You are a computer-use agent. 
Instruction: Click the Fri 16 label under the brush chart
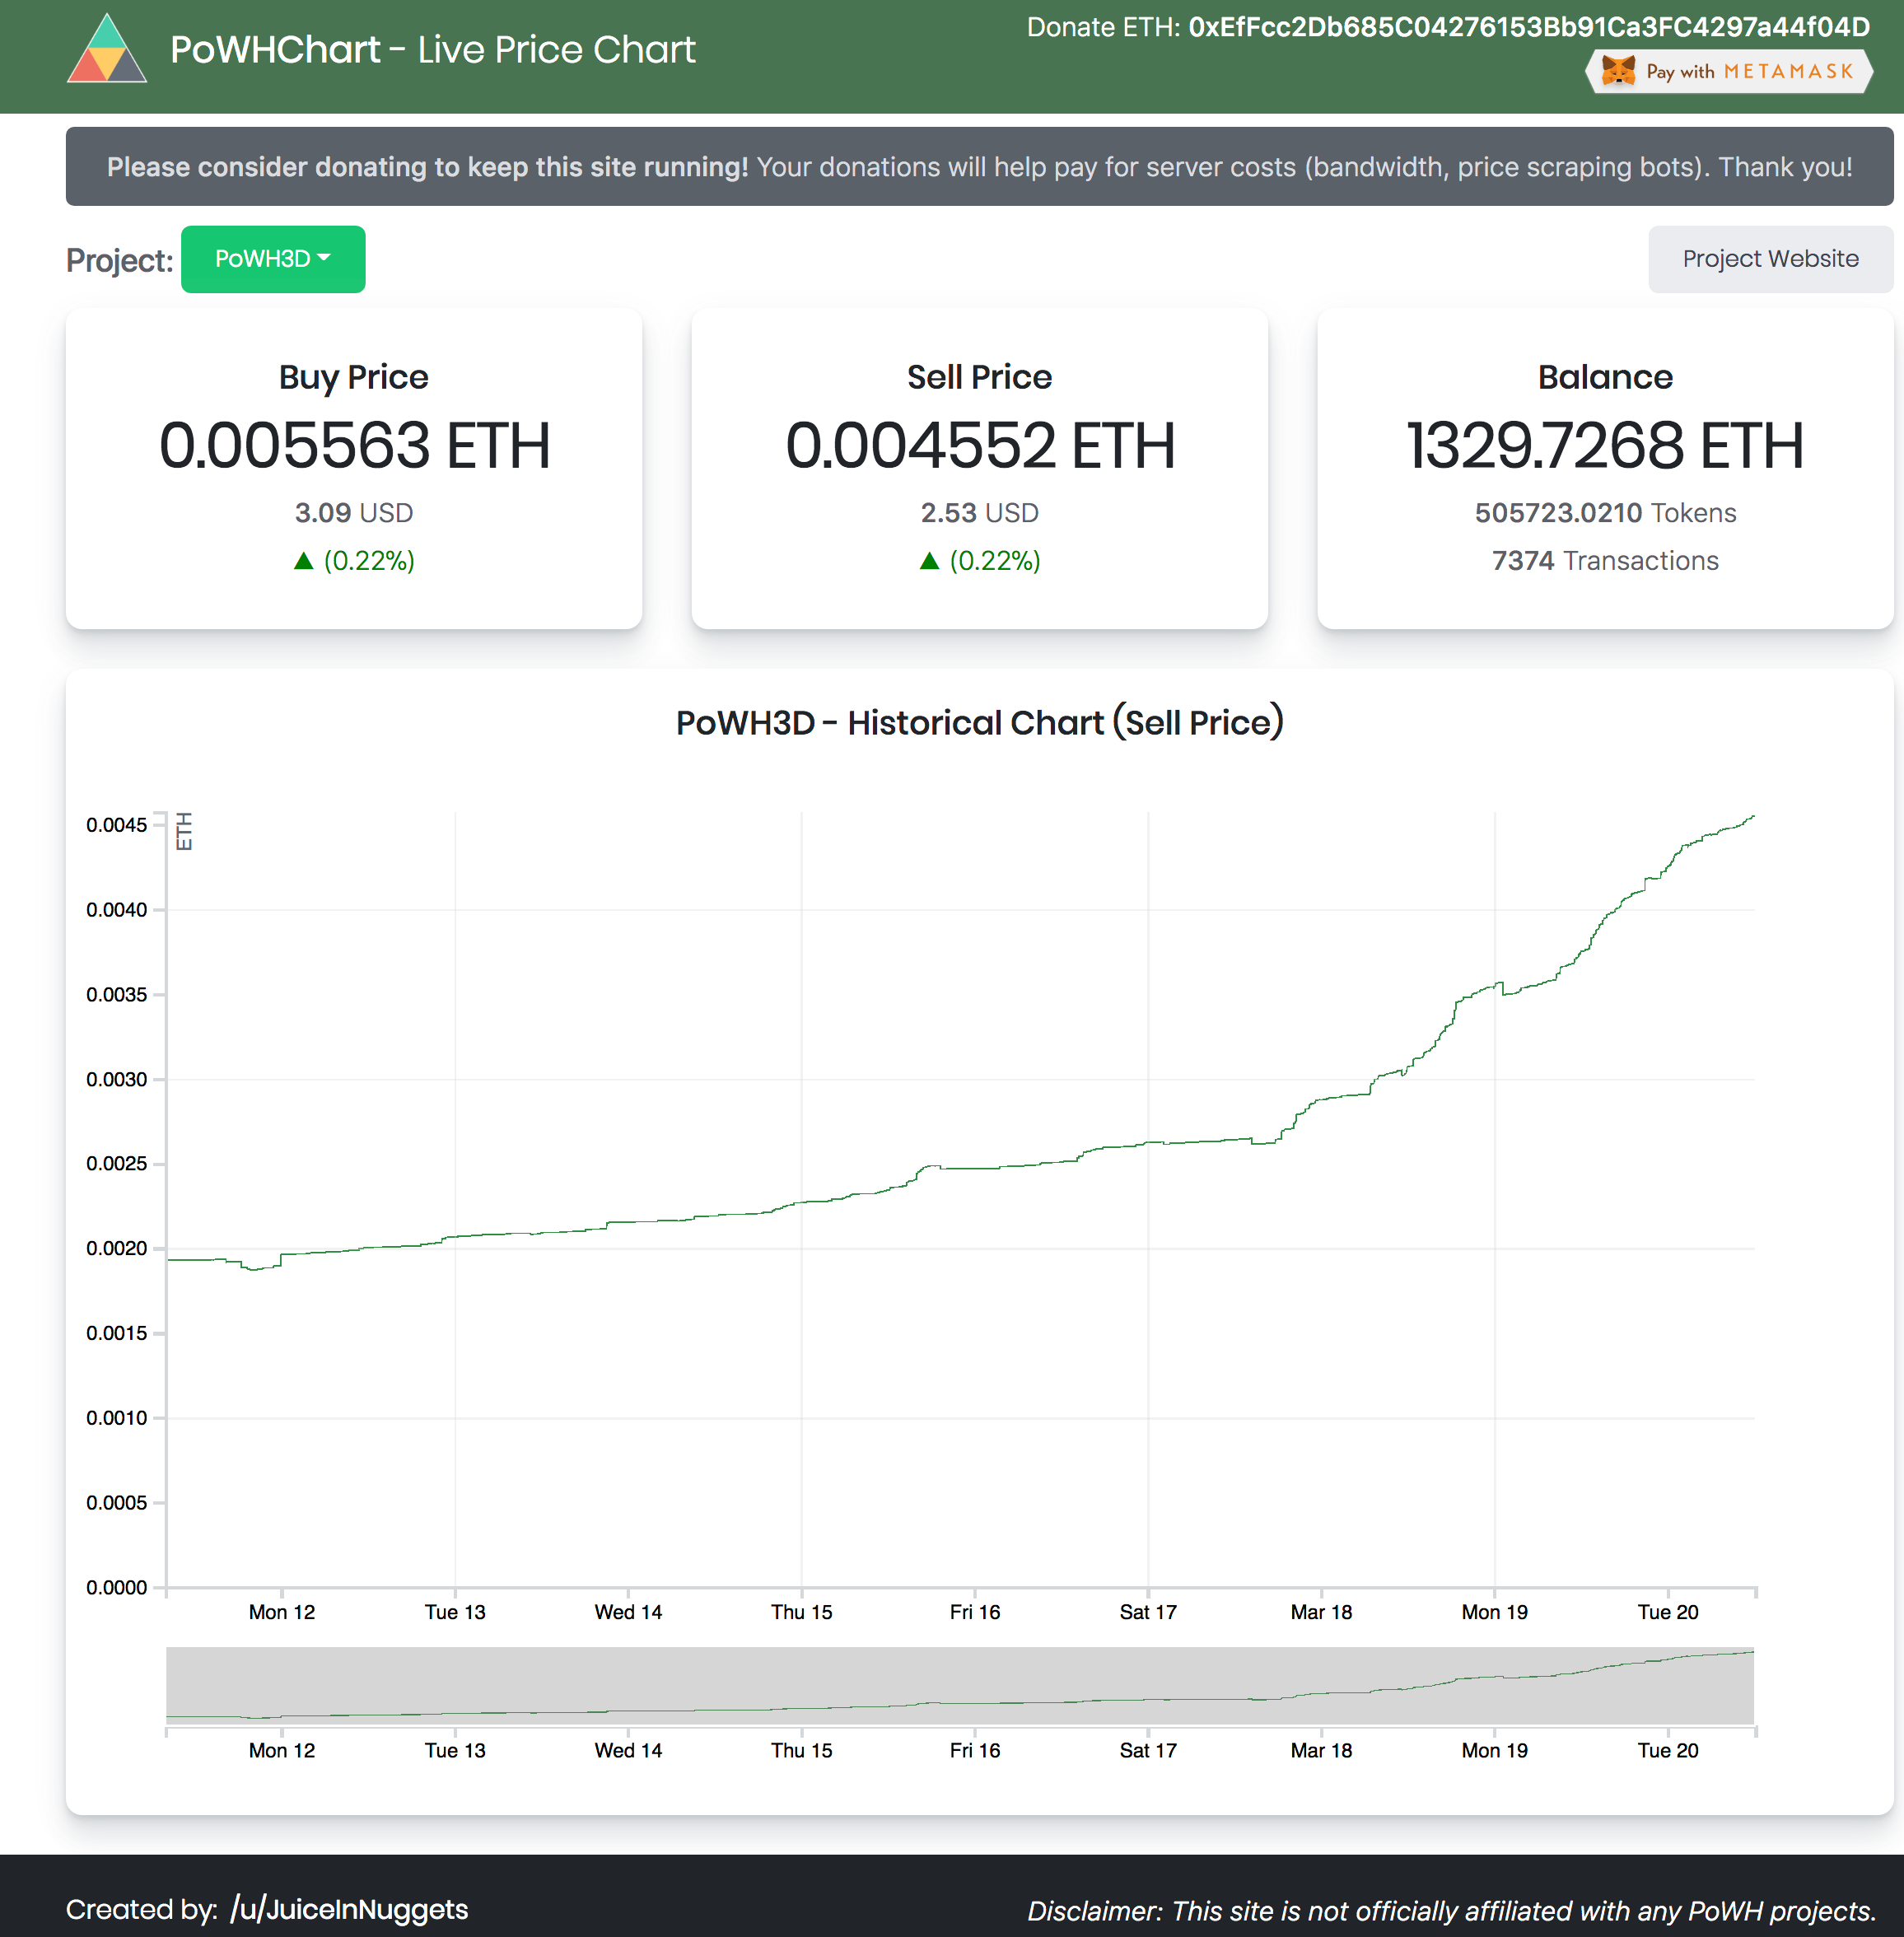[x=975, y=1750]
